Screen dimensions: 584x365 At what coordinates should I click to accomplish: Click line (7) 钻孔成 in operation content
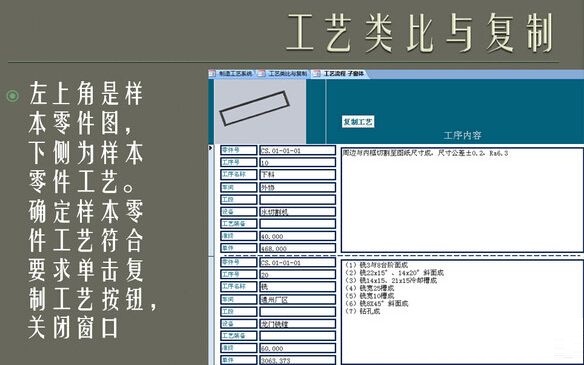363,311
